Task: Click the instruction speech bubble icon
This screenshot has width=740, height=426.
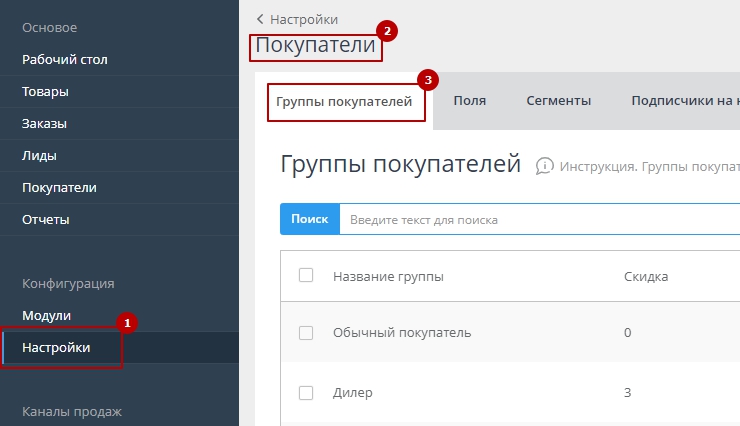Action: [545, 166]
